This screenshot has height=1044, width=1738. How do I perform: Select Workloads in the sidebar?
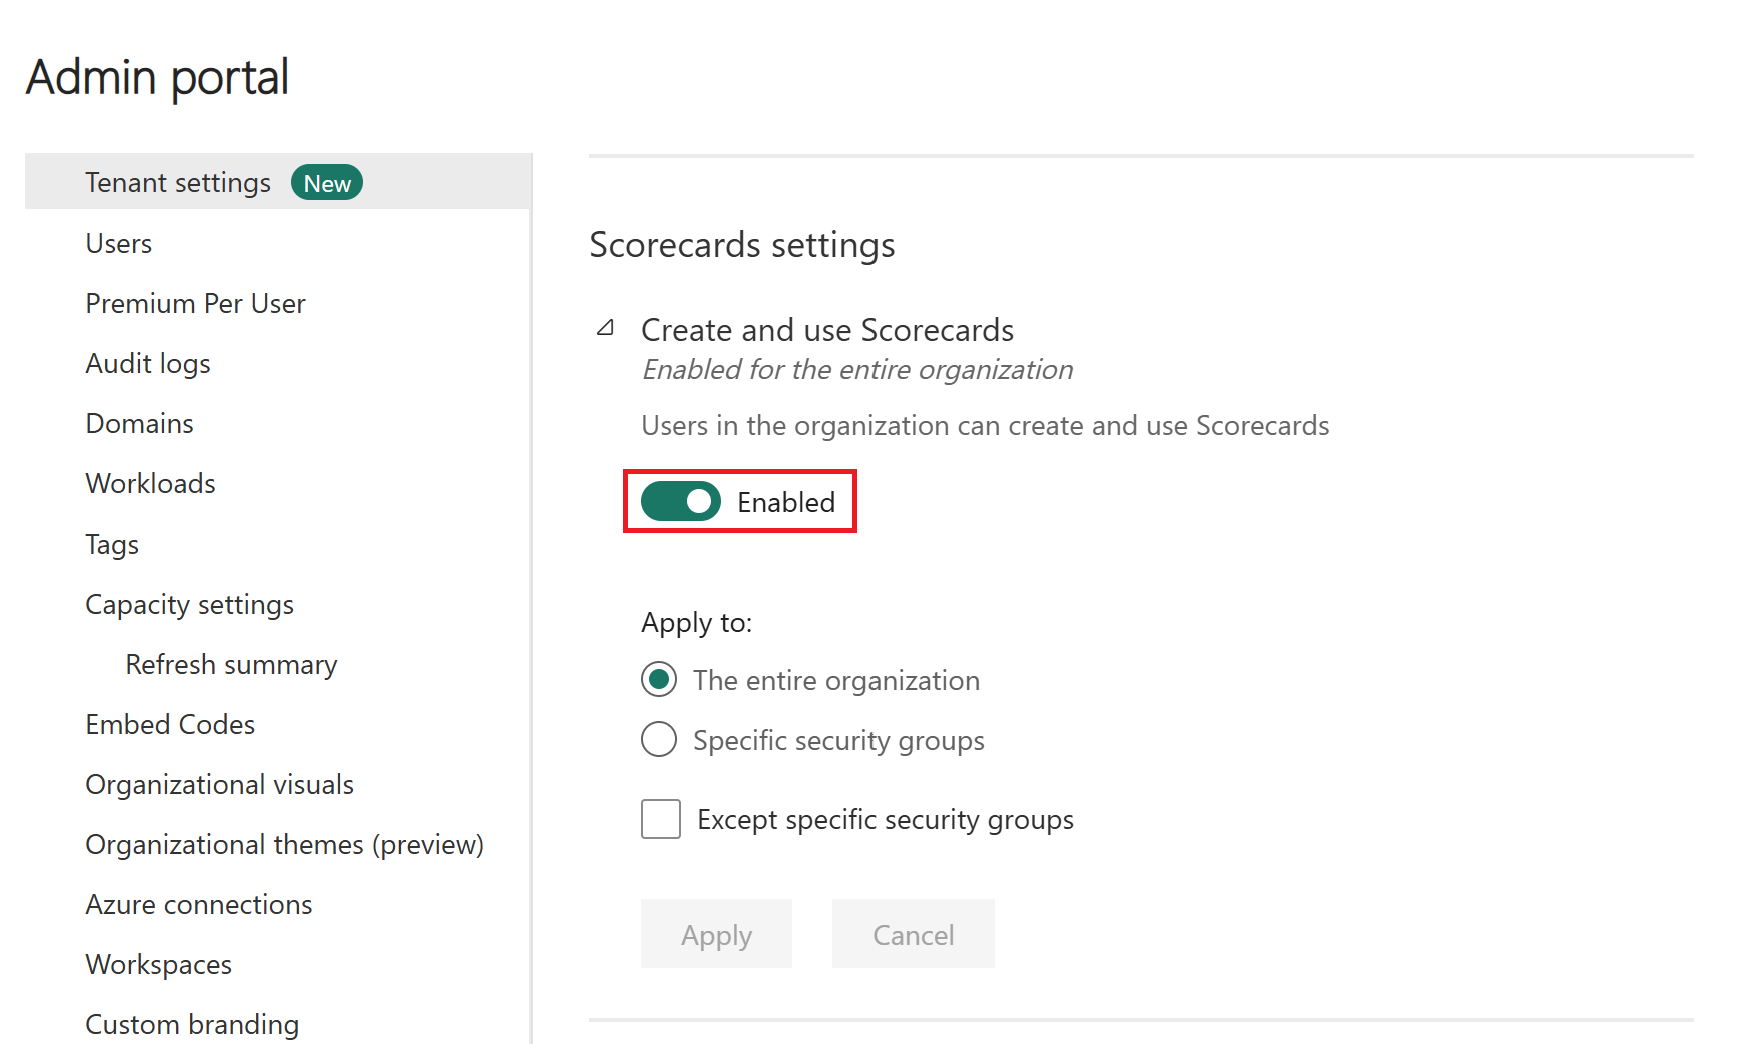151,484
